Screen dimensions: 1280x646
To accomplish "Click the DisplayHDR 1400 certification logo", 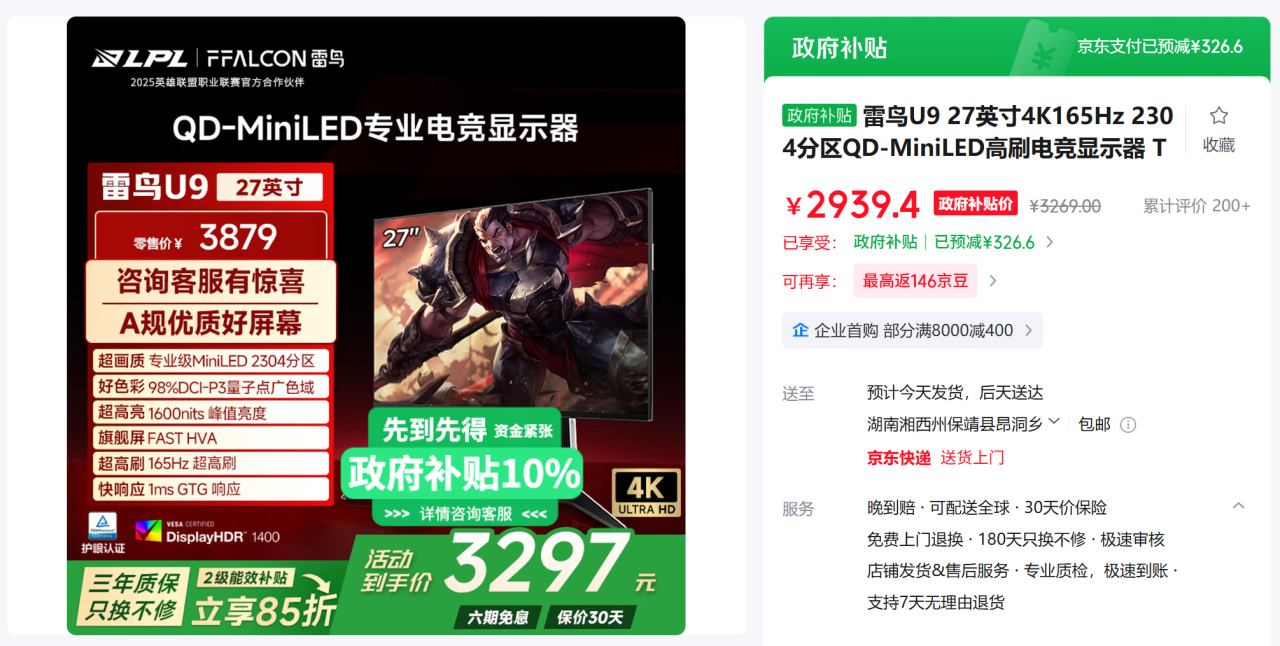I will click(x=208, y=530).
